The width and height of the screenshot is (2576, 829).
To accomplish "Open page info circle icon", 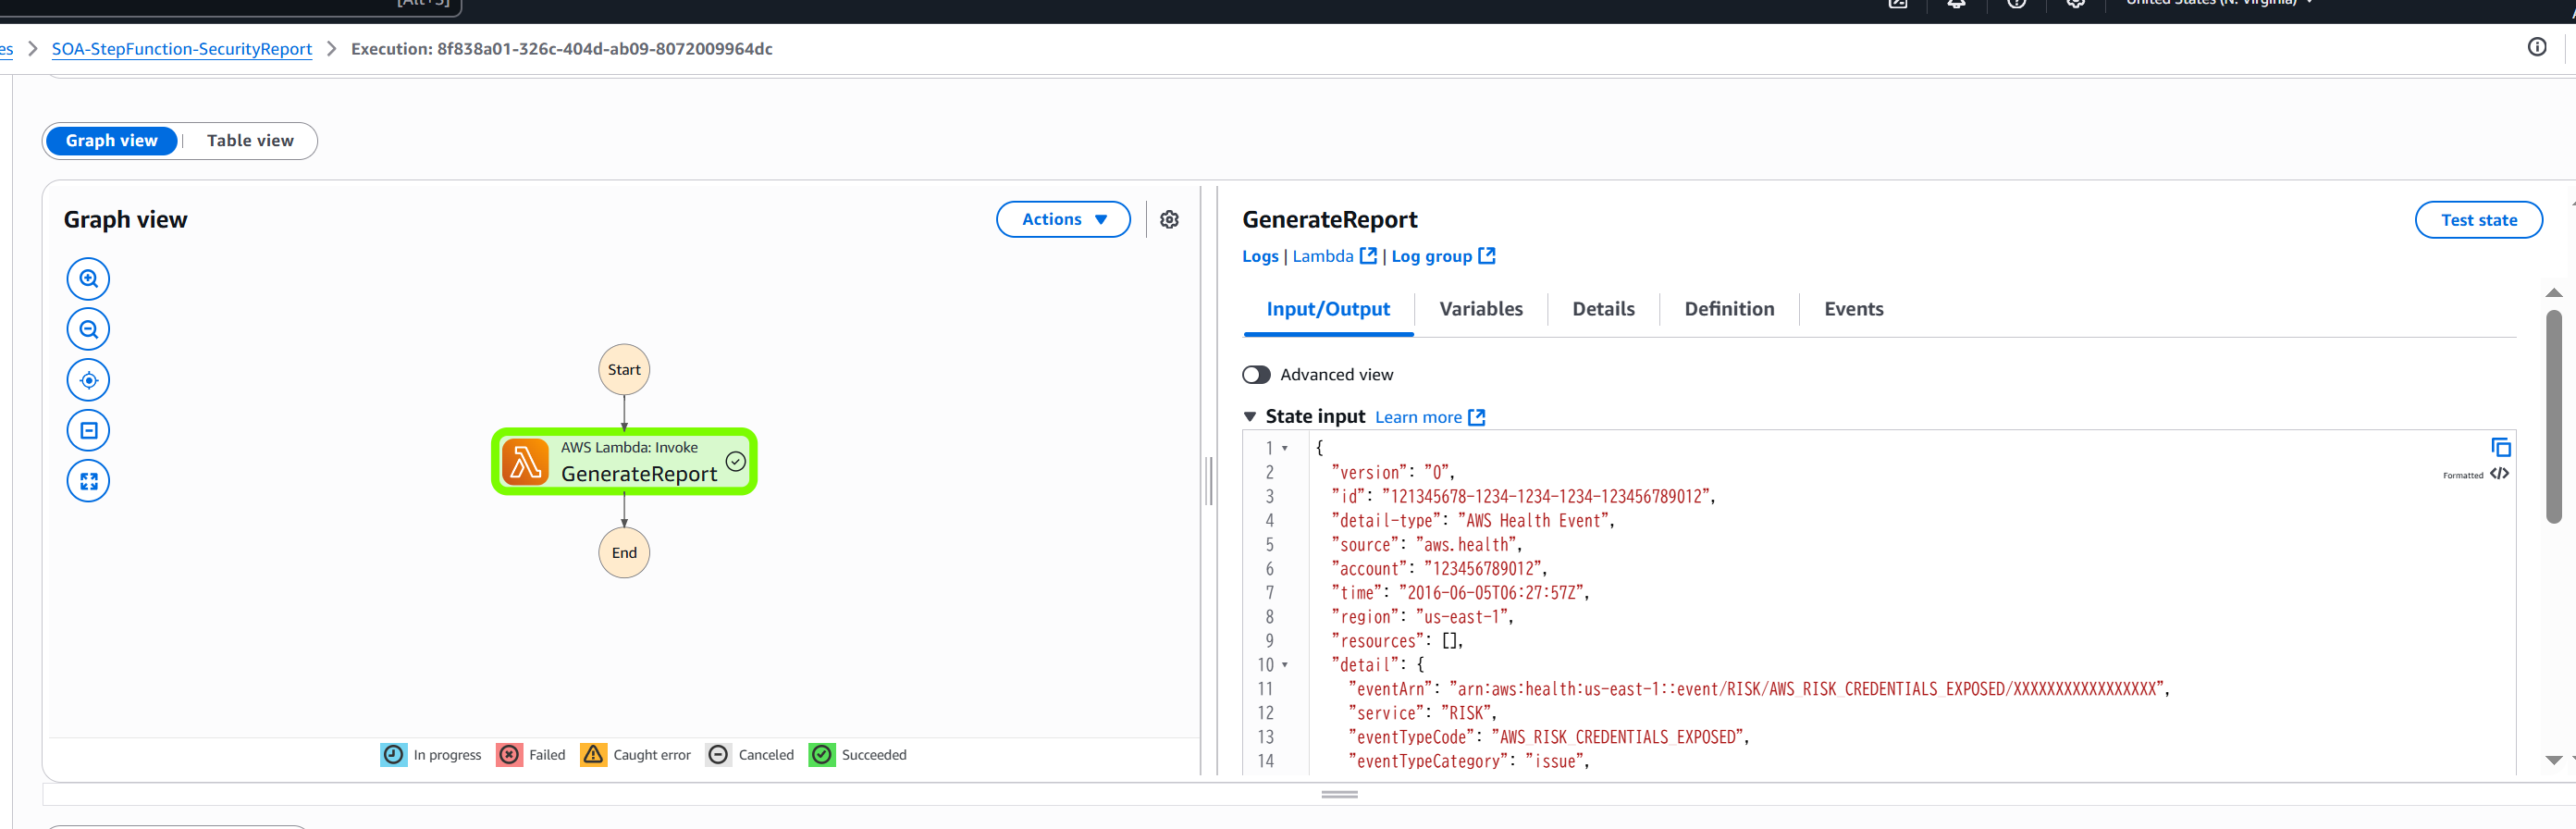I will click(x=2536, y=47).
